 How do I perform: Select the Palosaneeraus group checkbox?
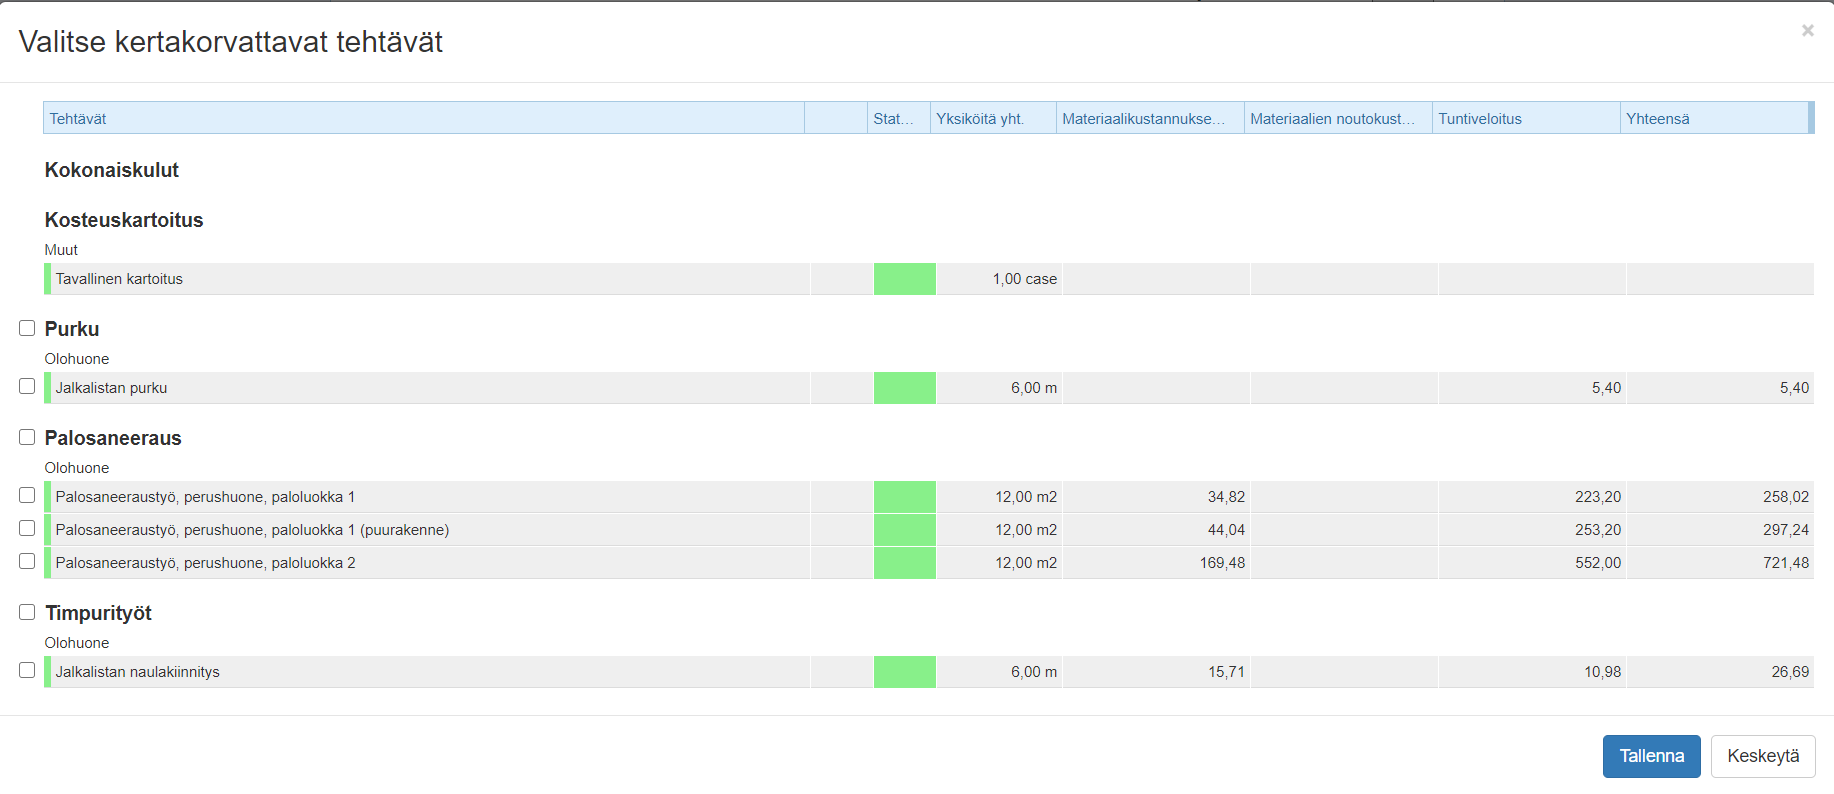point(27,437)
